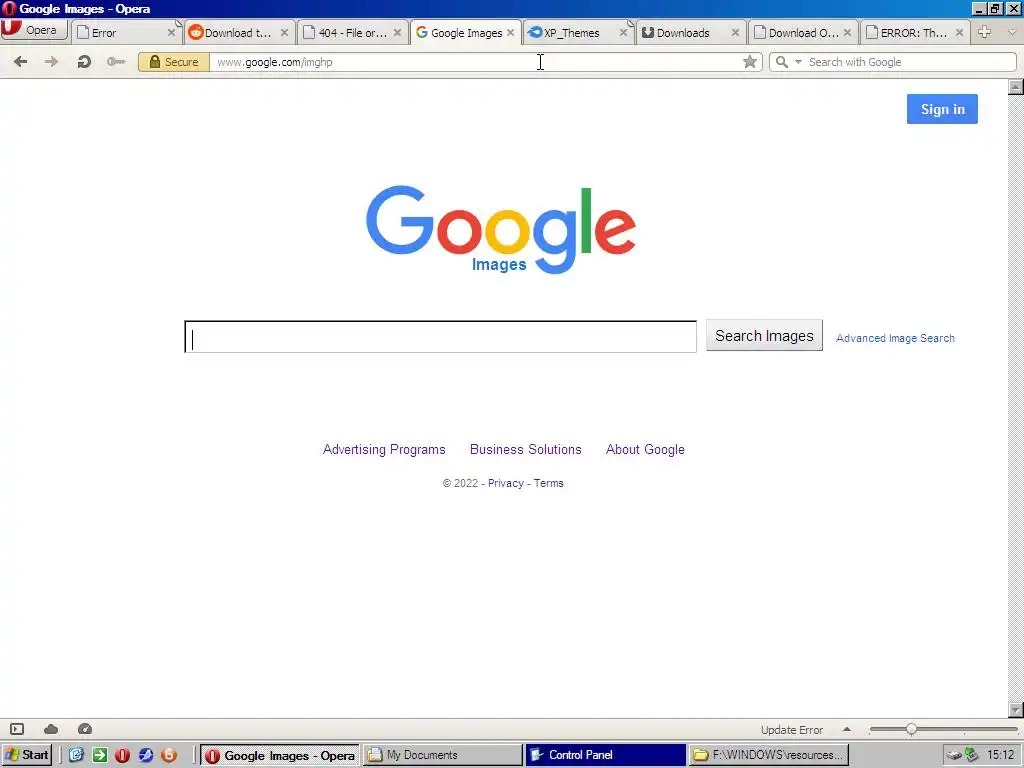Expand the tab bar dropdown arrow
1024x768 pixels.
pyautogui.click(x=1012, y=32)
